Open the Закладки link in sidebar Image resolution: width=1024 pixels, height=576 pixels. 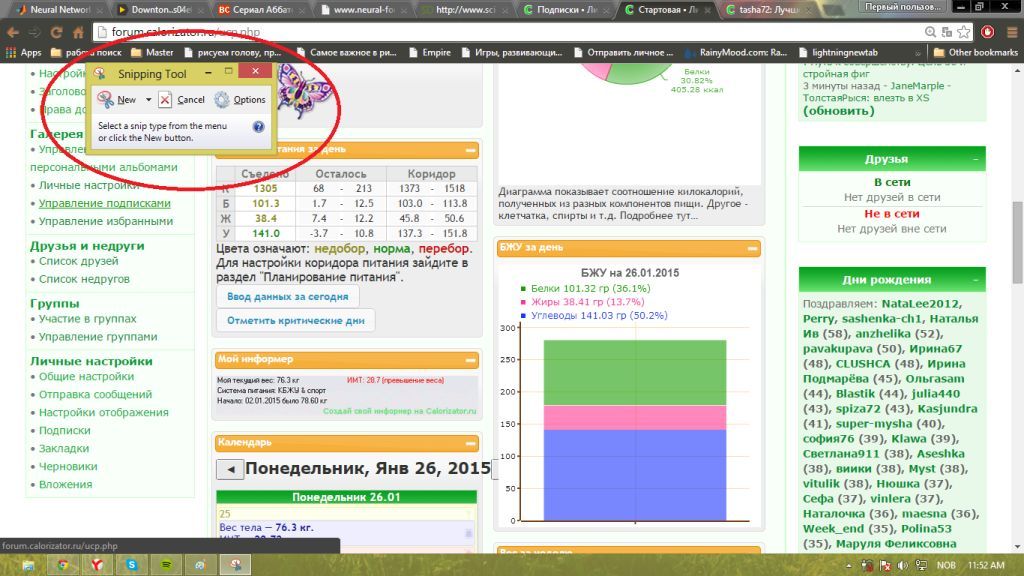click(x=64, y=449)
